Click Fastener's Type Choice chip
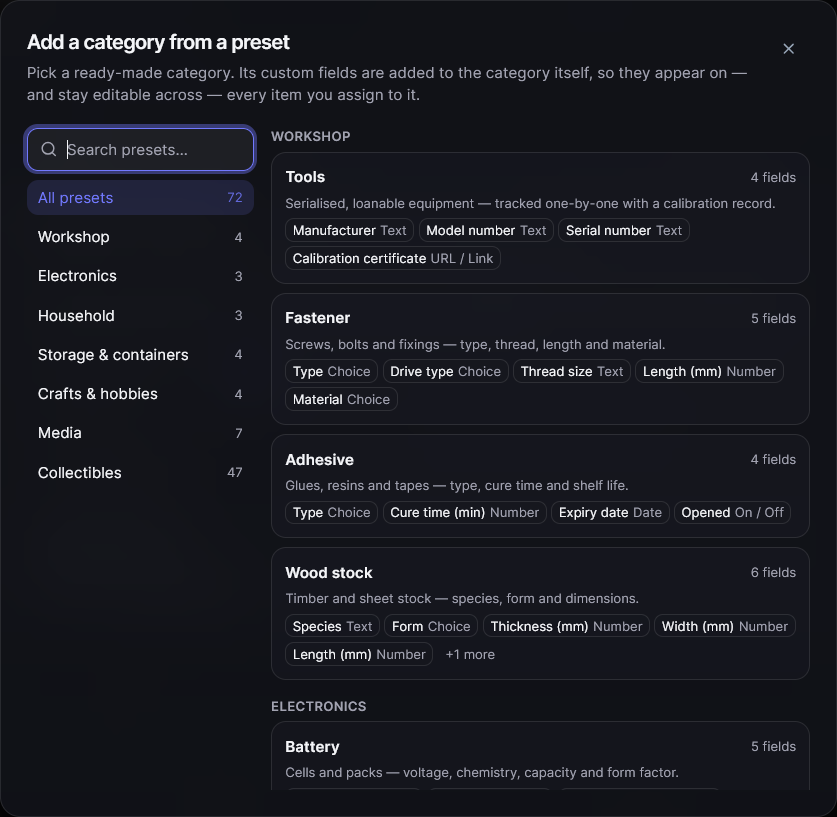The width and height of the screenshot is (837, 817). point(331,371)
